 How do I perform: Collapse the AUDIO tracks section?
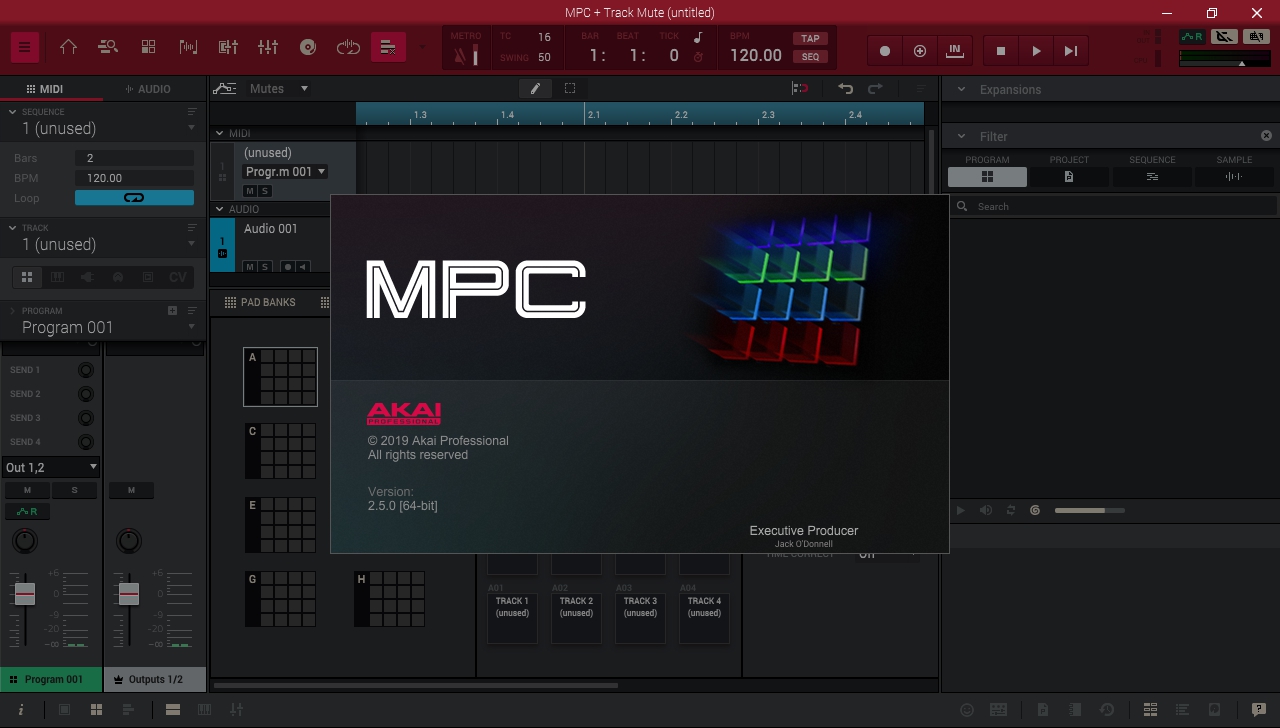coord(220,209)
